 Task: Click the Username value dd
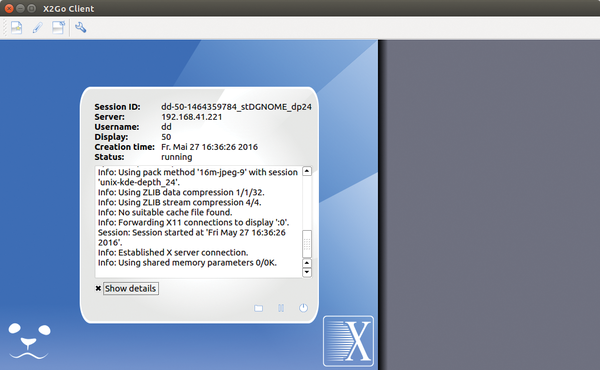point(166,127)
